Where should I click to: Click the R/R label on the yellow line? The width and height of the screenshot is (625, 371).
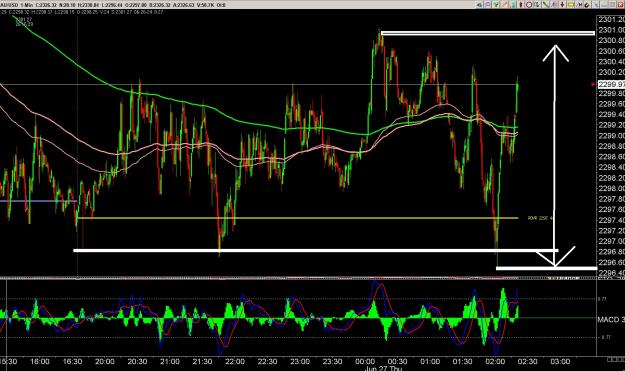point(539,218)
